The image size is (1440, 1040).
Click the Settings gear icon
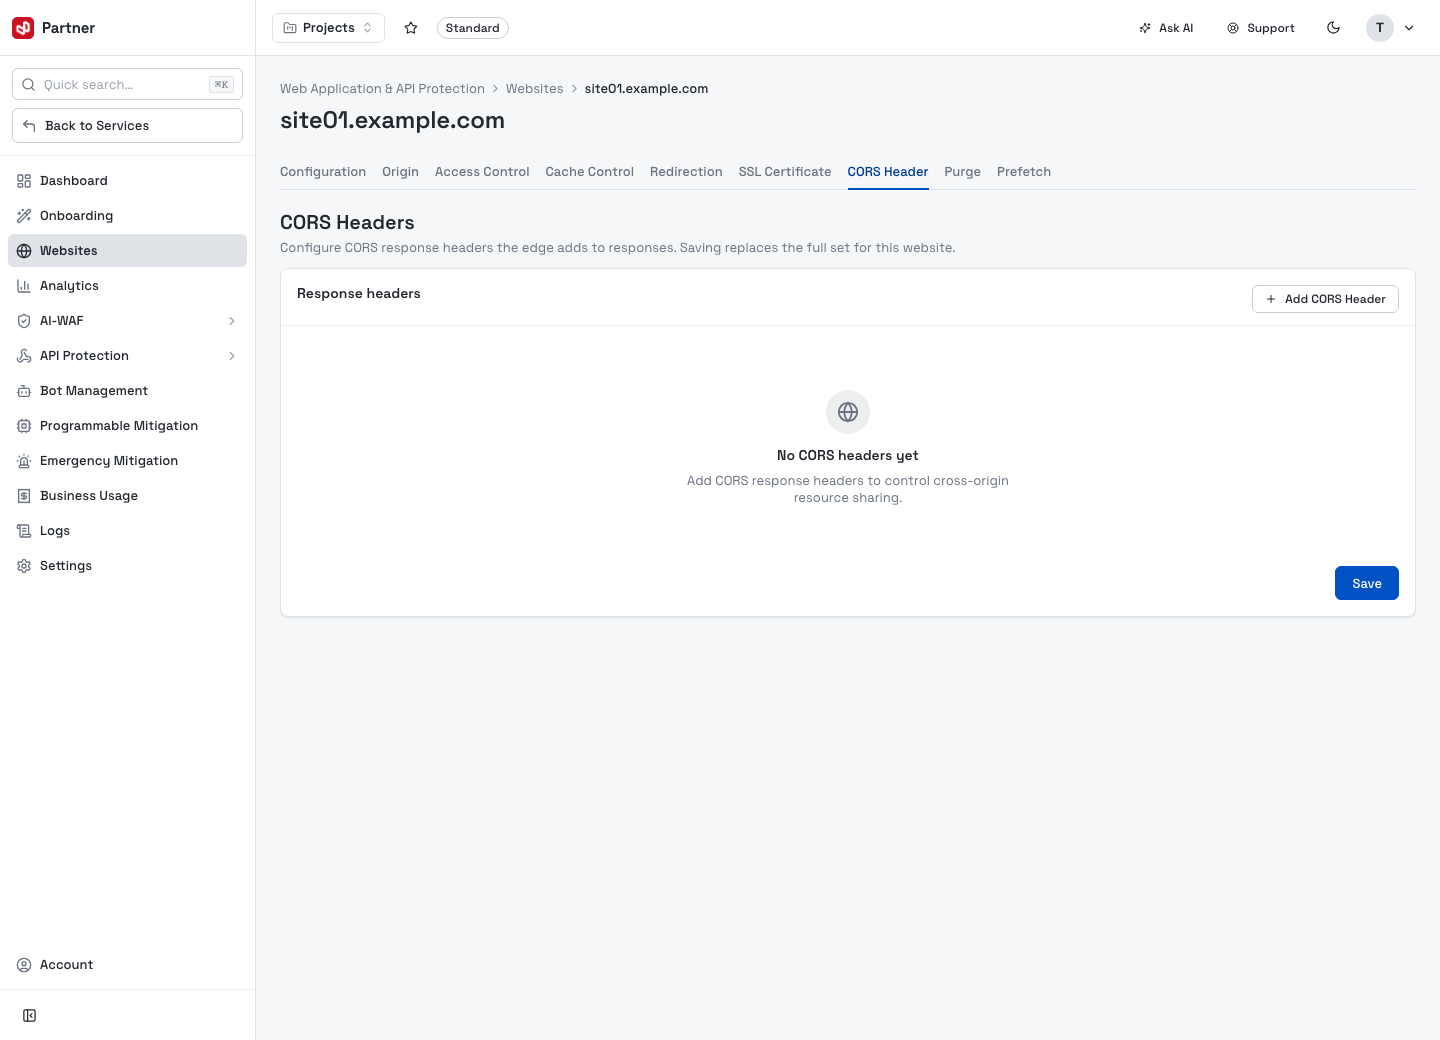(x=24, y=566)
